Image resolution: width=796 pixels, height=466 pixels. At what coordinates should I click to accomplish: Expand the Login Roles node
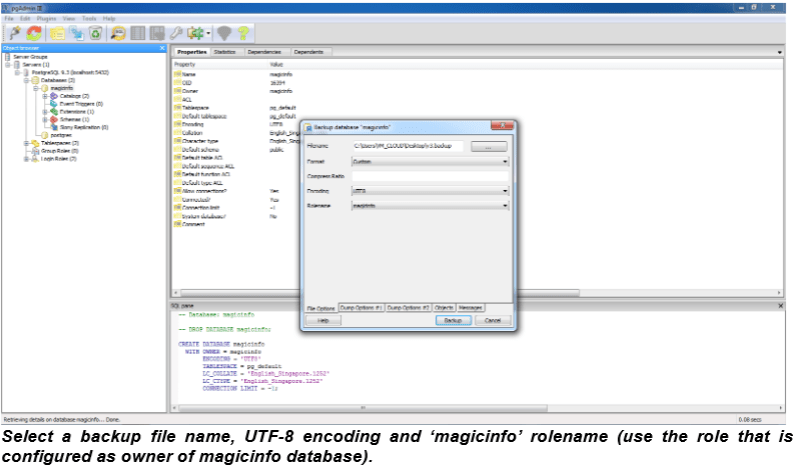[26, 159]
